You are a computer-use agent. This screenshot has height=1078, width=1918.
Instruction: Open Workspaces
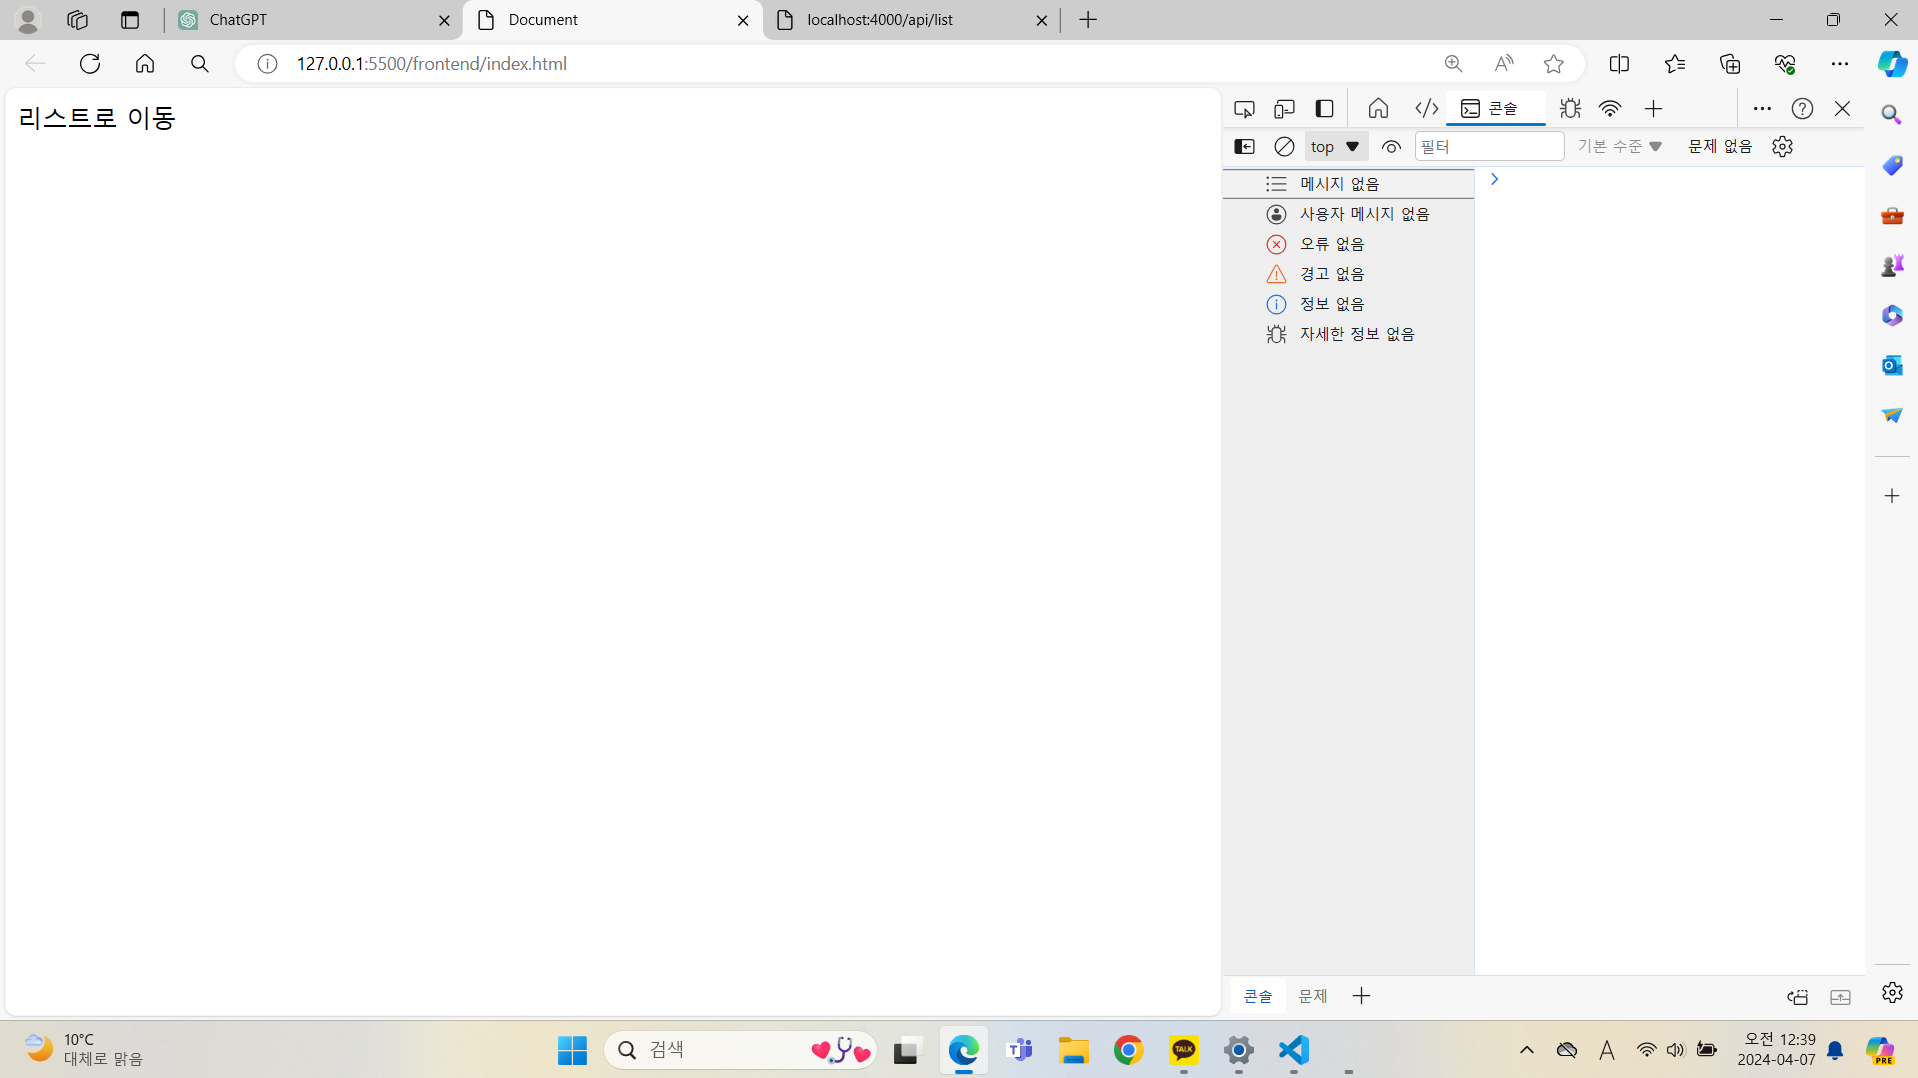(77, 20)
